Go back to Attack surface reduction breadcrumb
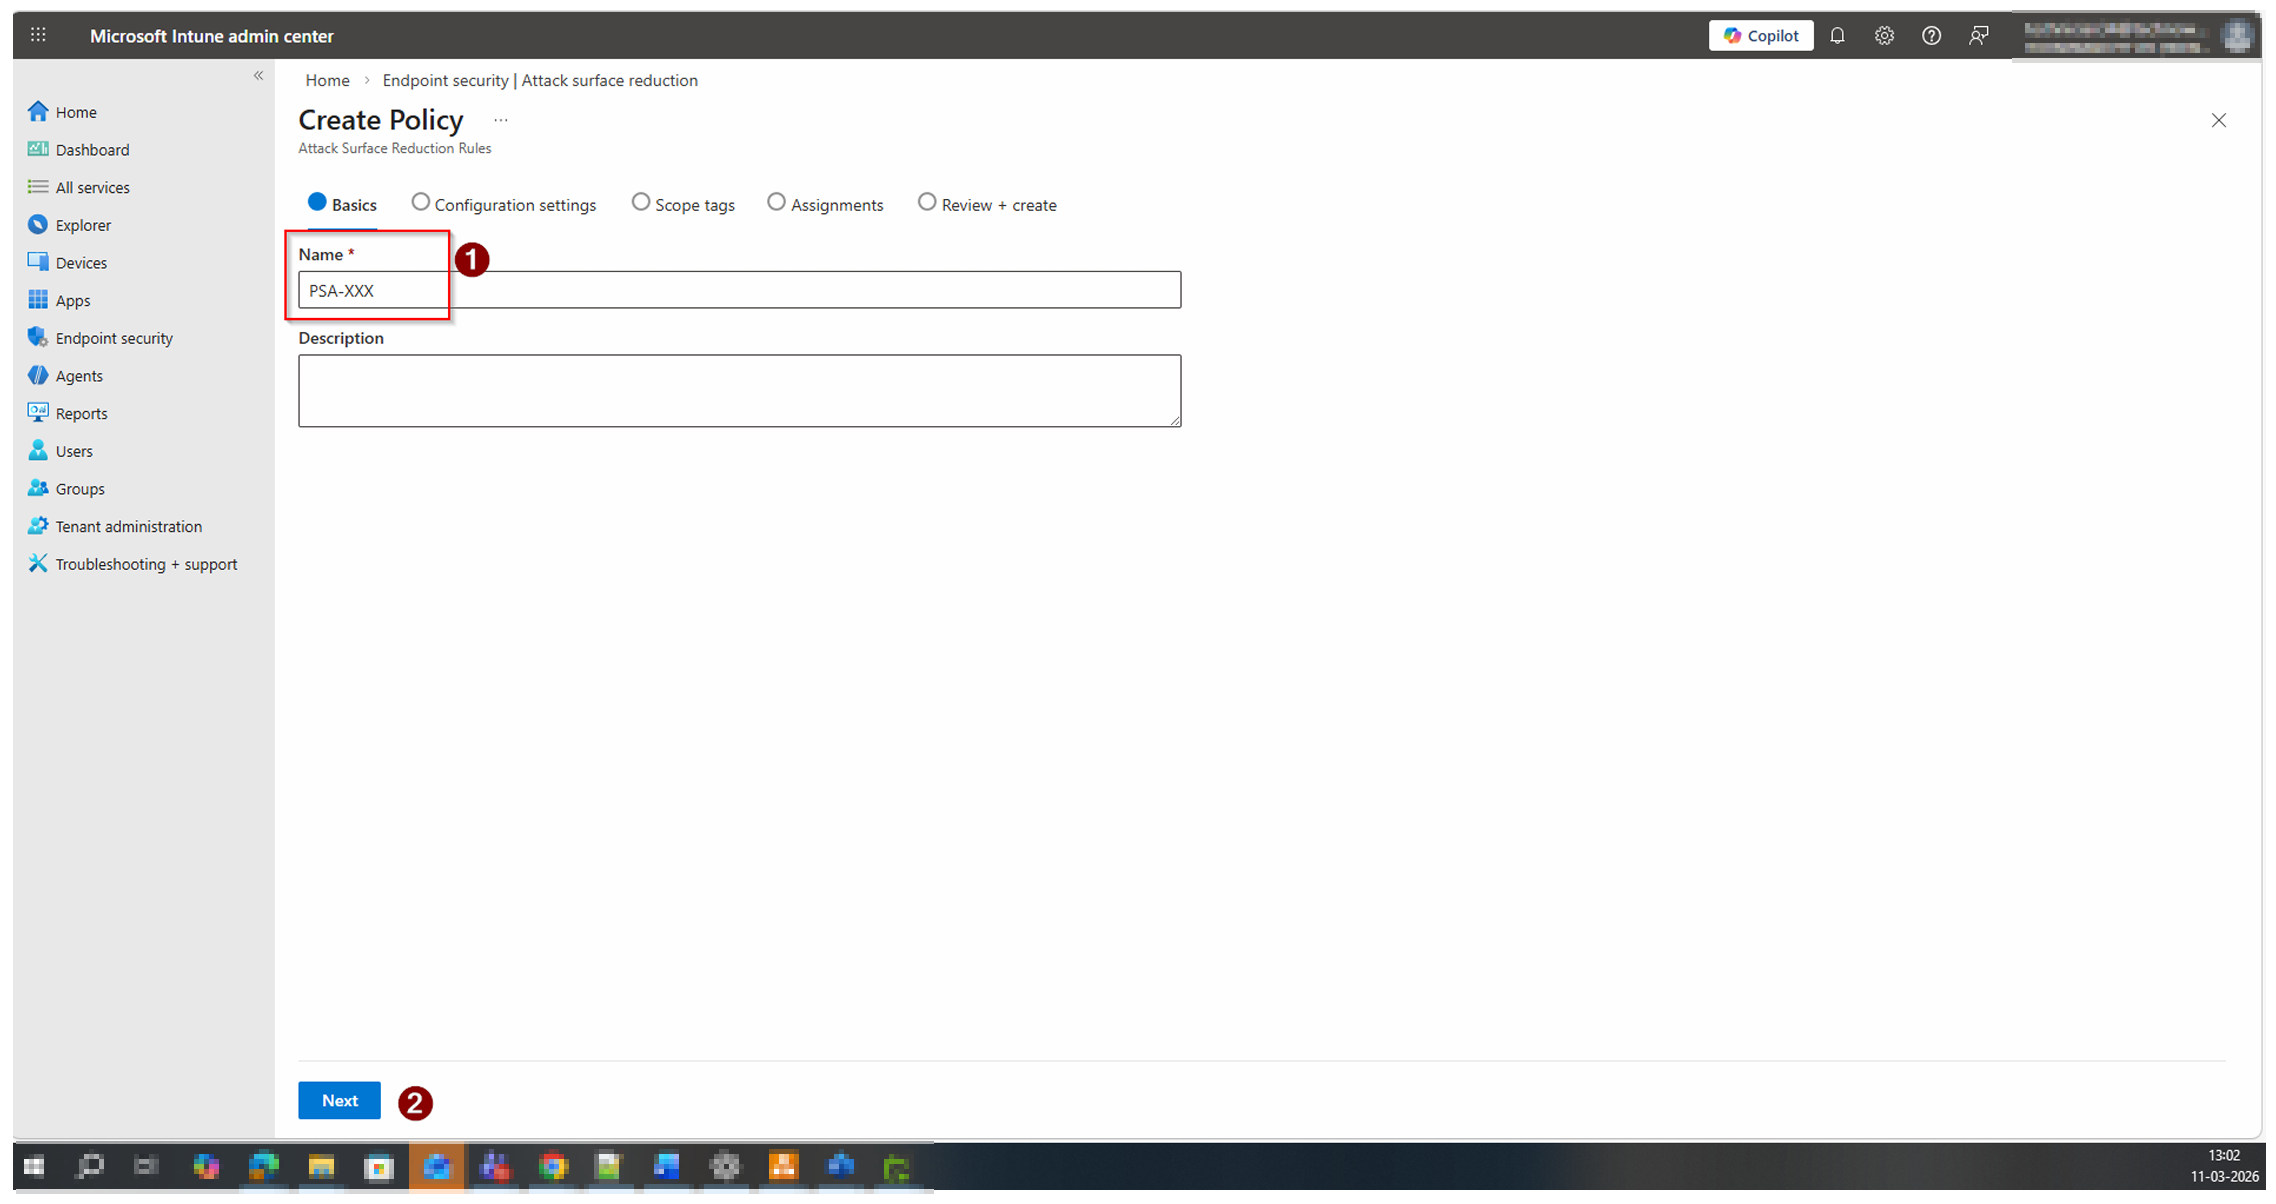 coord(540,80)
